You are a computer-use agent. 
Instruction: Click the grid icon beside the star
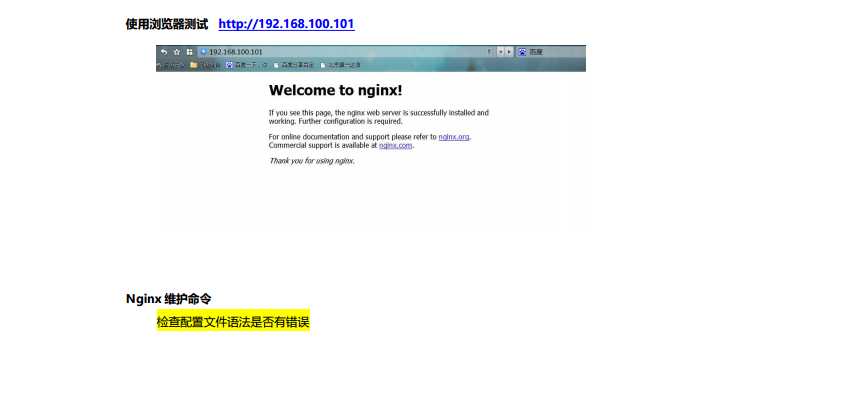(189, 52)
